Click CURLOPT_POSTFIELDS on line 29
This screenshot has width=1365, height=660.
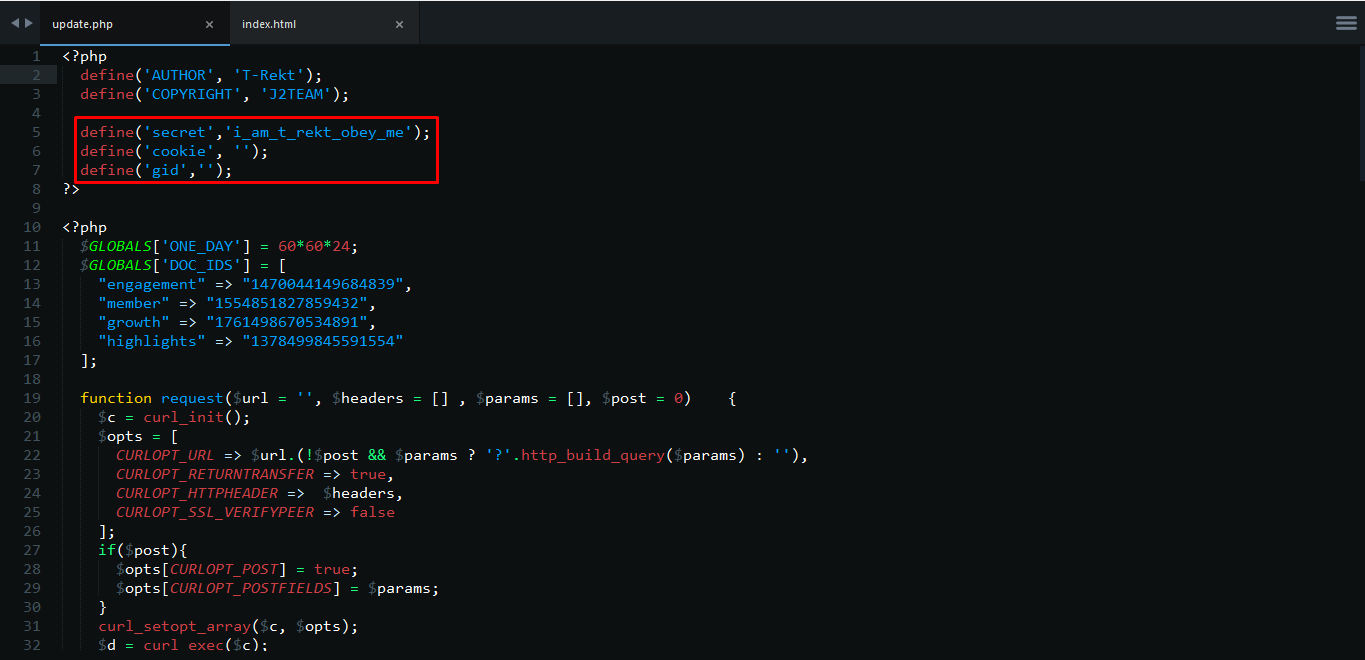(251, 589)
